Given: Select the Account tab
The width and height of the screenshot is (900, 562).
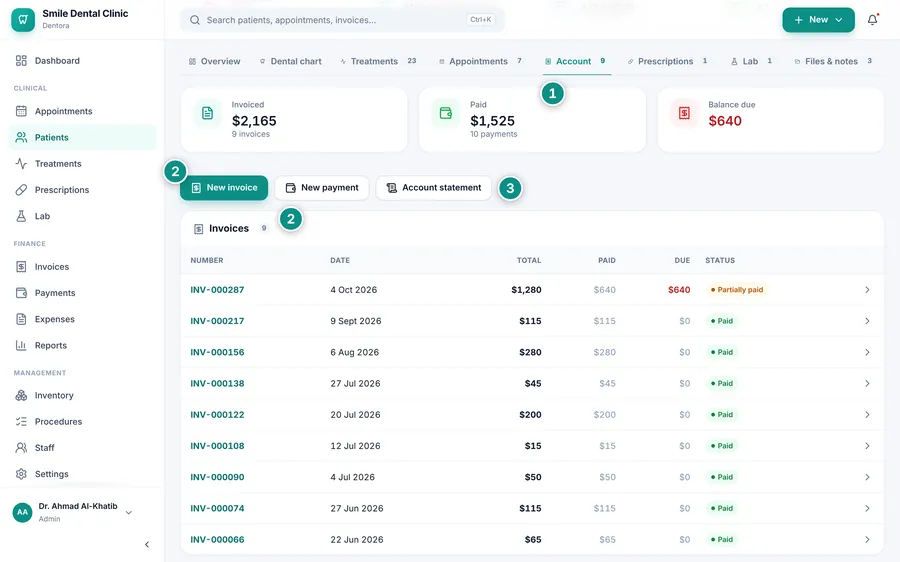Looking at the screenshot, I should pos(575,61).
